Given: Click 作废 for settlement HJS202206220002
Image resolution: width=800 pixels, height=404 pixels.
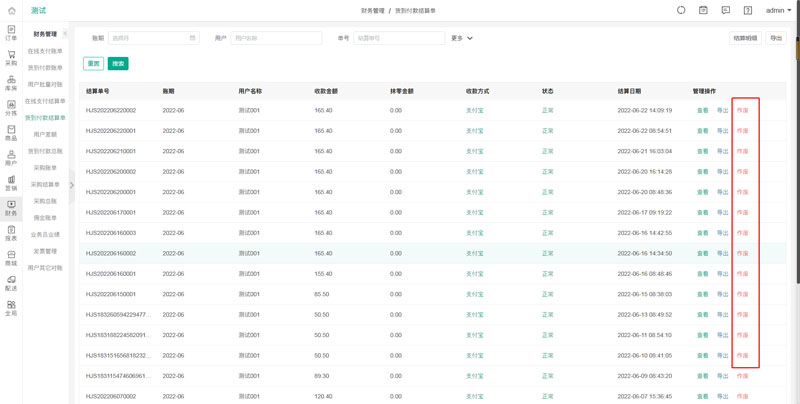Looking at the screenshot, I should [742, 111].
